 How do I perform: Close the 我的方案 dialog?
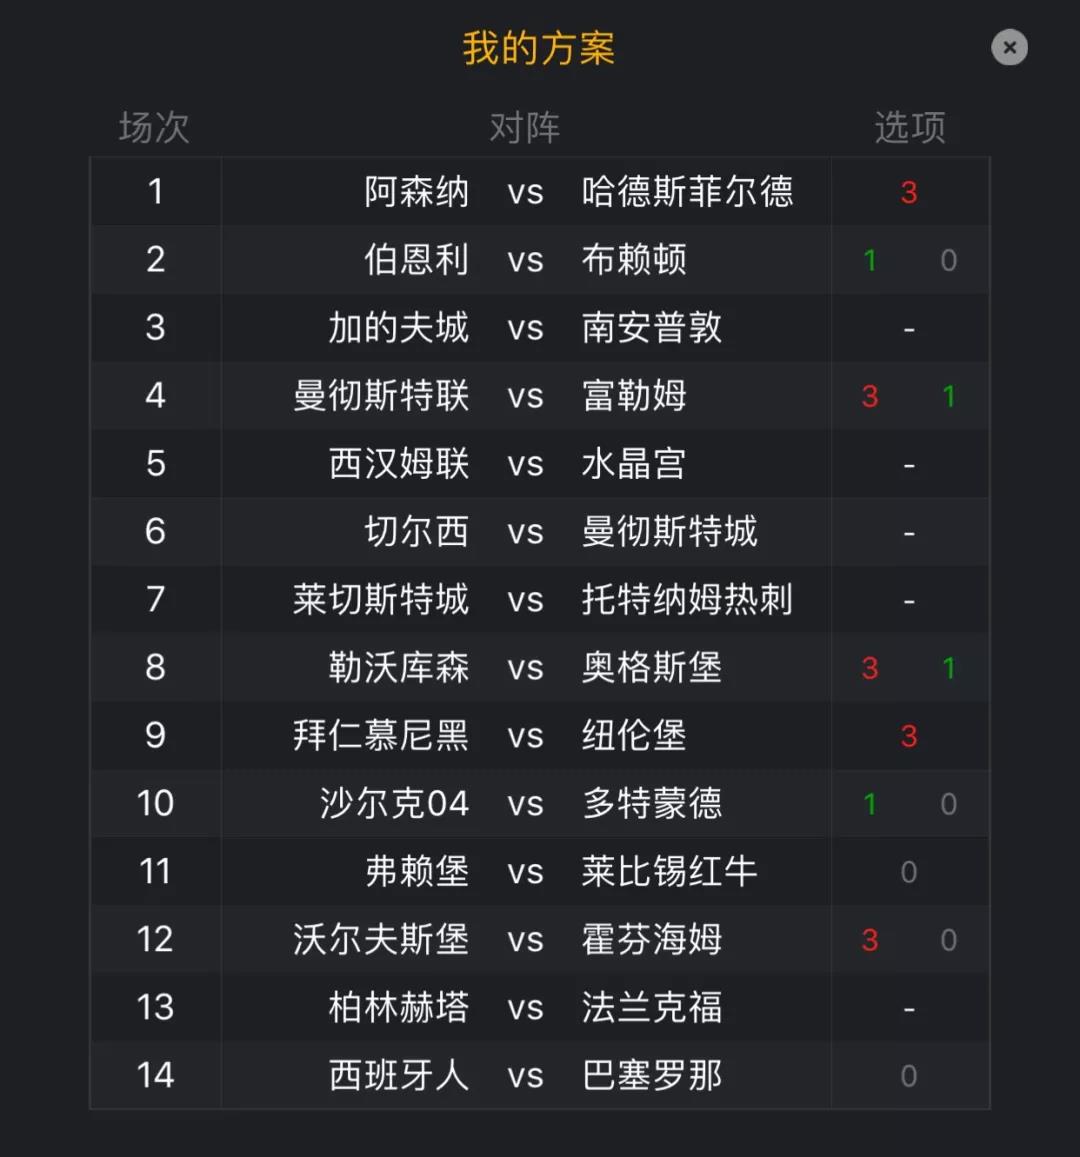click(1009, 48)
